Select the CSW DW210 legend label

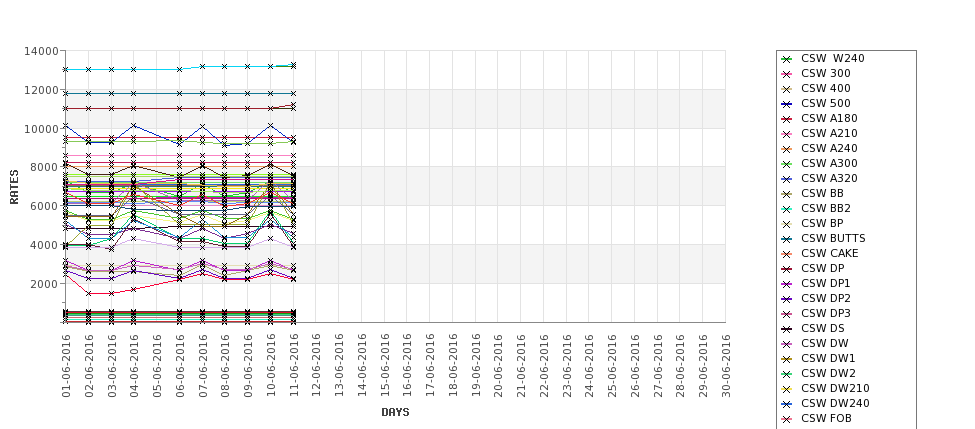click(835, 388)
